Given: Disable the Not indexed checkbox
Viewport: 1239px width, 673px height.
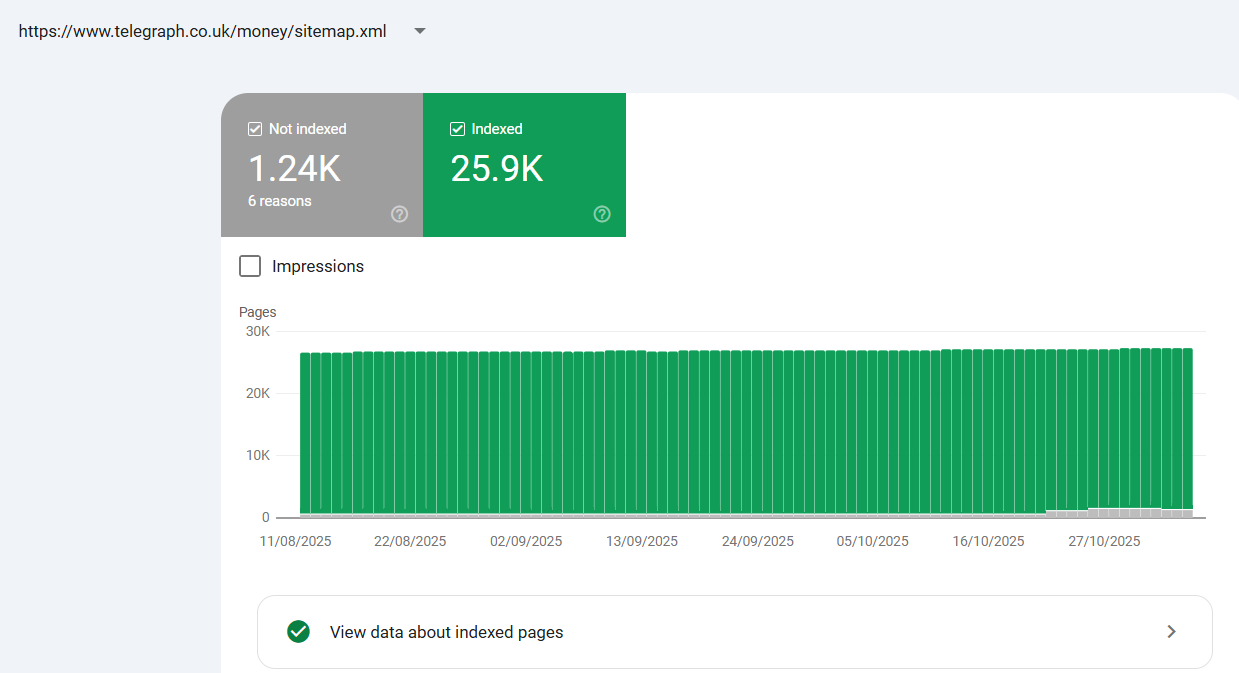Looking at the screenshot, I should pos(253,128).
